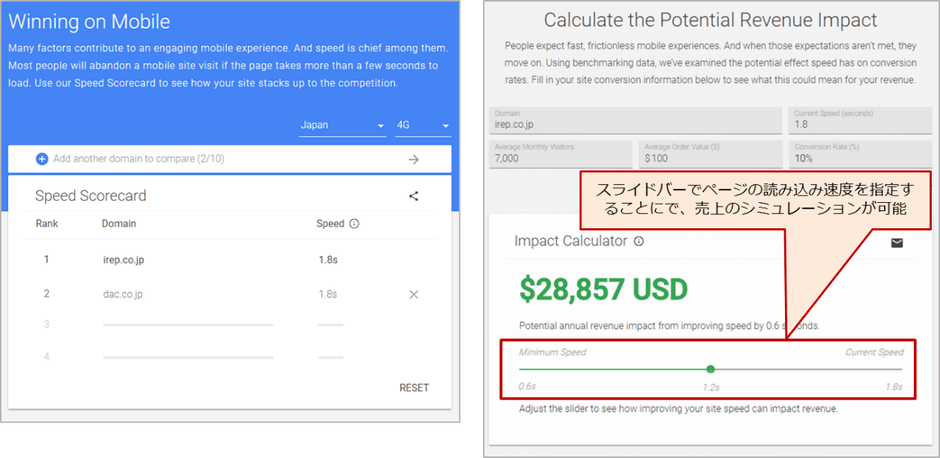This screenshot has width=940, height=458.
Task: Click the 1.8s speed for irep.co.jp
Action: [x=328, y=260]
